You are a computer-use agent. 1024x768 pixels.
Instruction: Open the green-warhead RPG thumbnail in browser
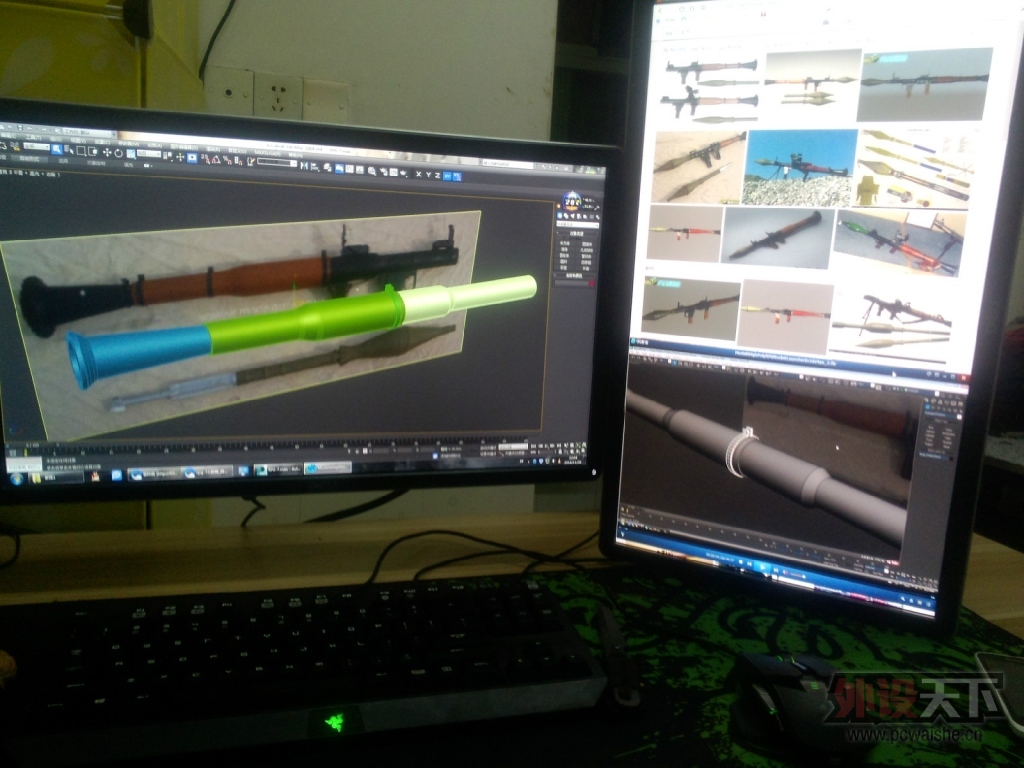click(899, 242)
